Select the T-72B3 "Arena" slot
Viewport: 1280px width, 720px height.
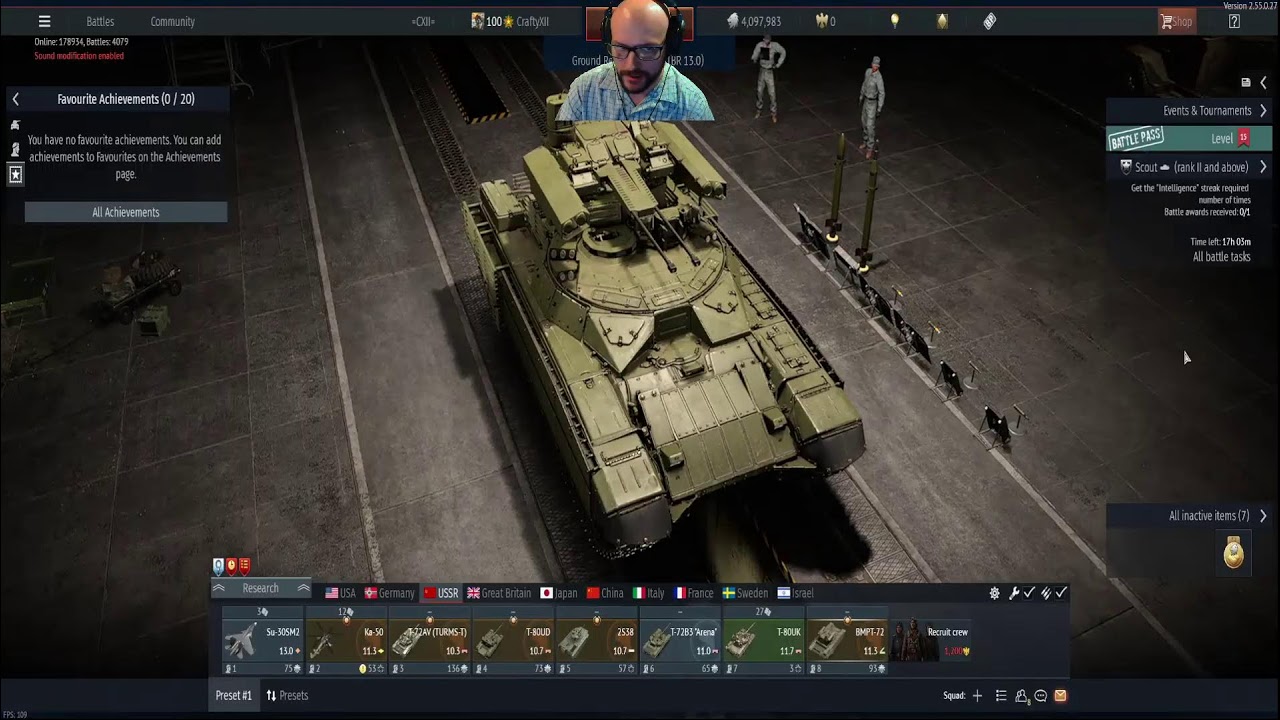click(x=680, y=641)
